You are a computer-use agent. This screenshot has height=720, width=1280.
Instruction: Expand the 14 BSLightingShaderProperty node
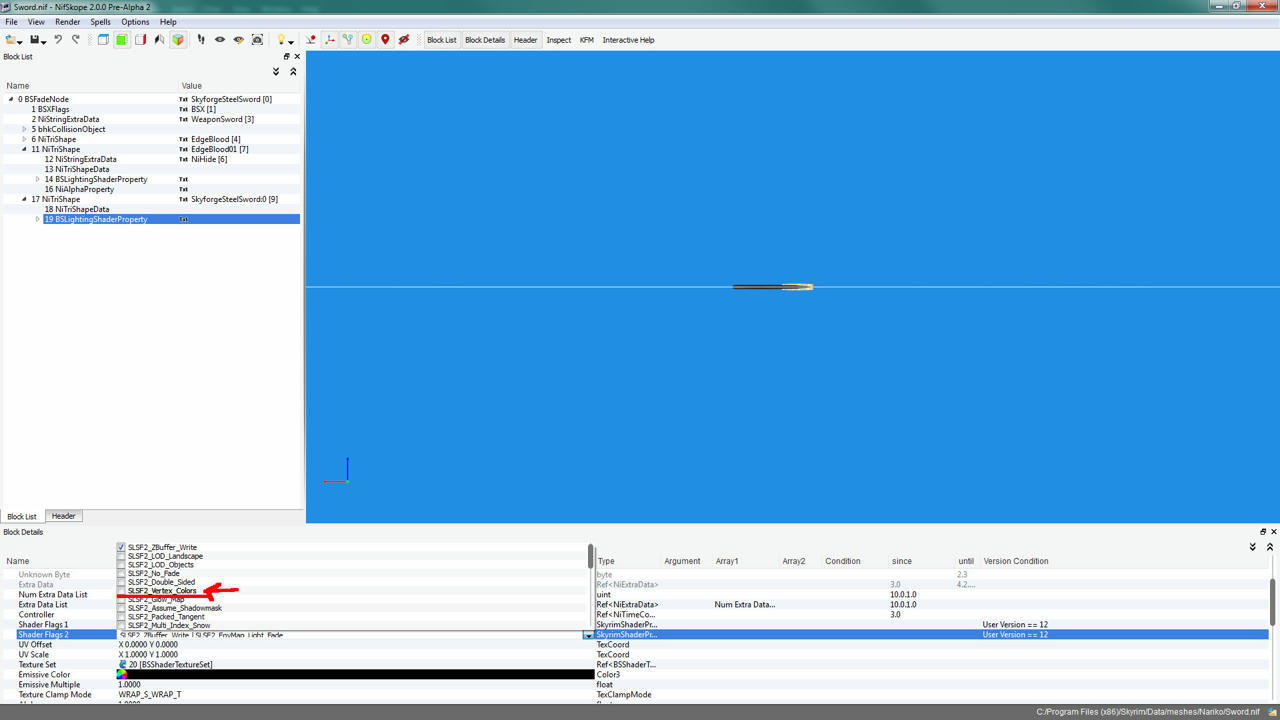click(x=38, y=179)
